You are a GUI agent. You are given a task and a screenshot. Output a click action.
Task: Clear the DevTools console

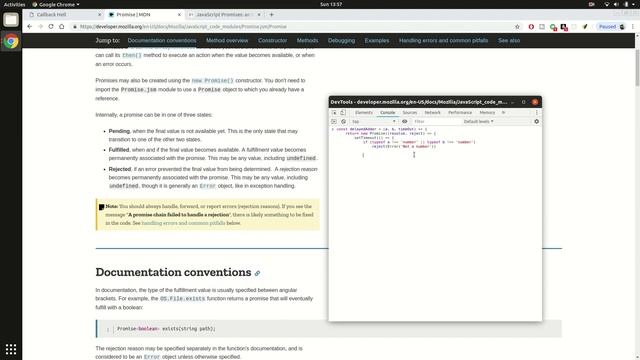tap(343, 122)
